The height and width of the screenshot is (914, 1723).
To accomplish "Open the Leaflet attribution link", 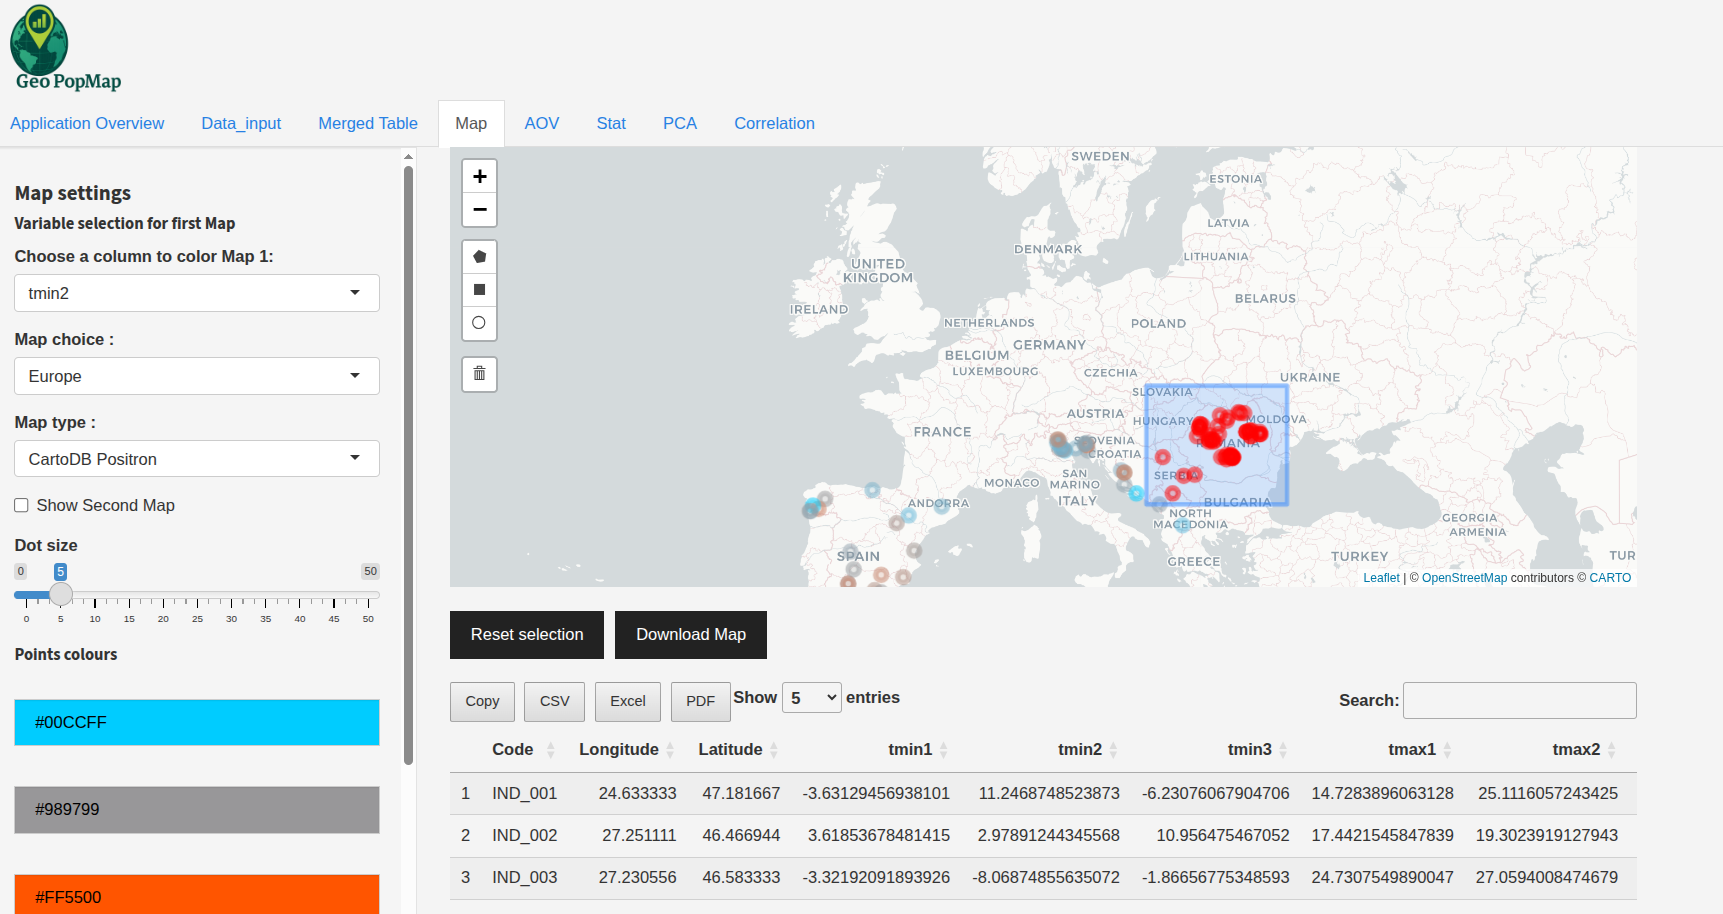I will [1381, 578].
